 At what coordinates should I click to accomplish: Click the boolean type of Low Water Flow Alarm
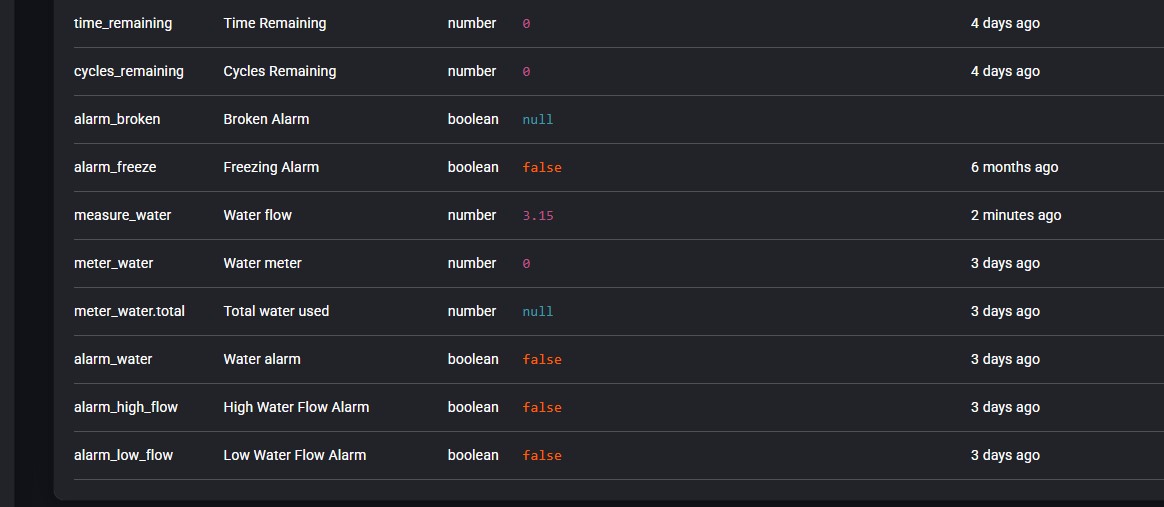(x=473, y=455)
